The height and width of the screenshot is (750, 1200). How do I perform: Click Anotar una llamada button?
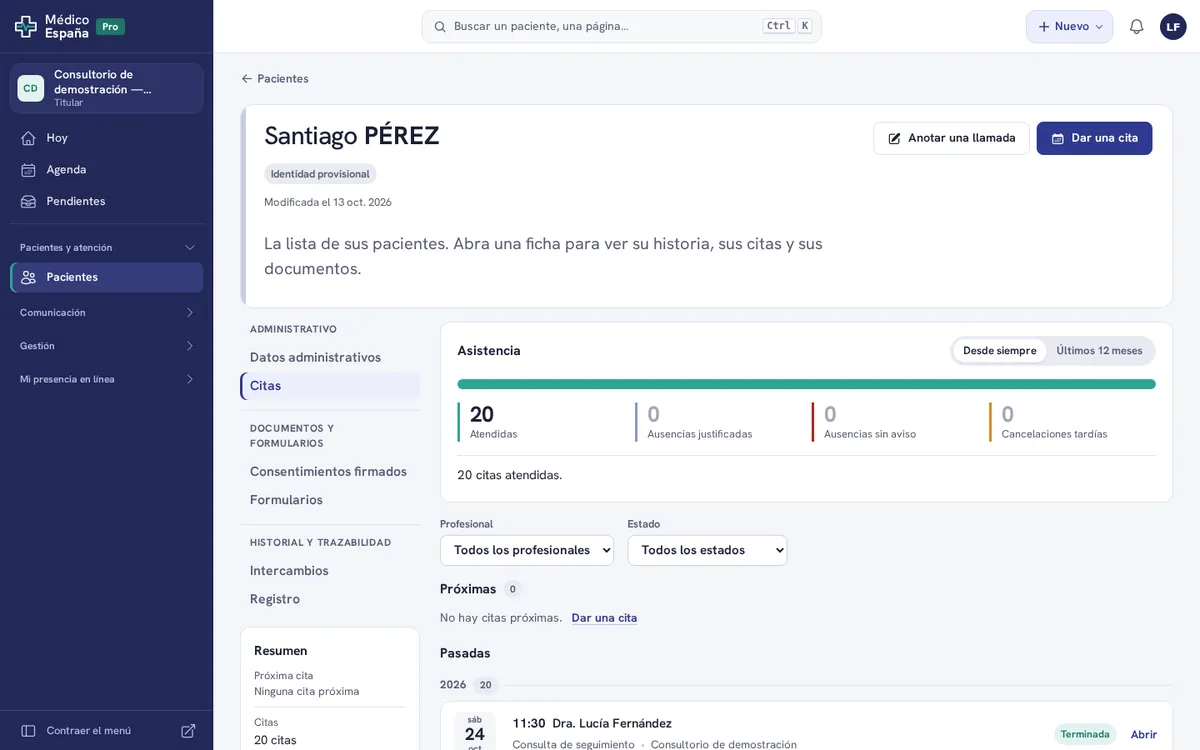(951, 138)
